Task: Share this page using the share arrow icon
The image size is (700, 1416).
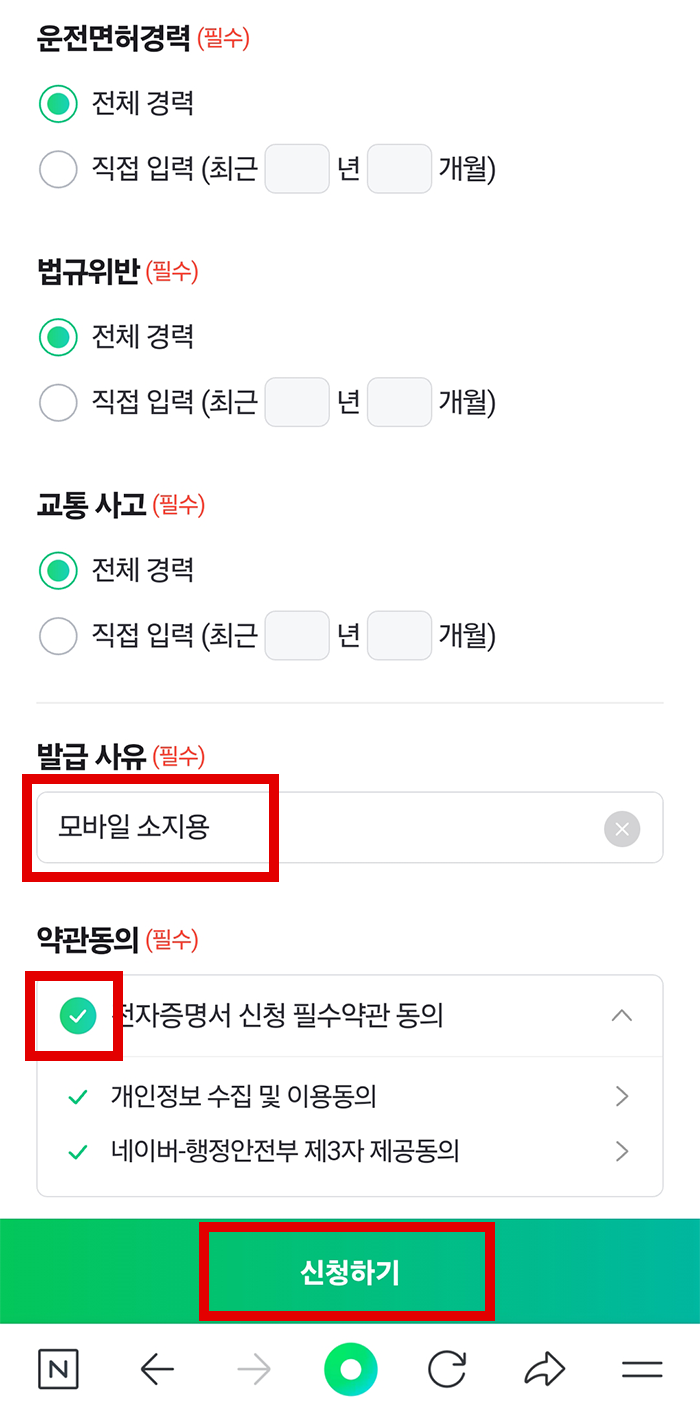Action: click(x=544, y=1369)
